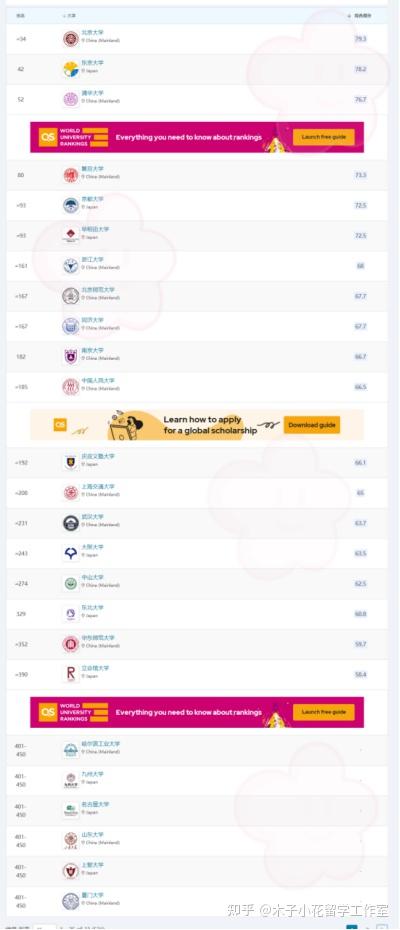
Task: Click the 清华大学 logo icon
Action: [71, 100]
